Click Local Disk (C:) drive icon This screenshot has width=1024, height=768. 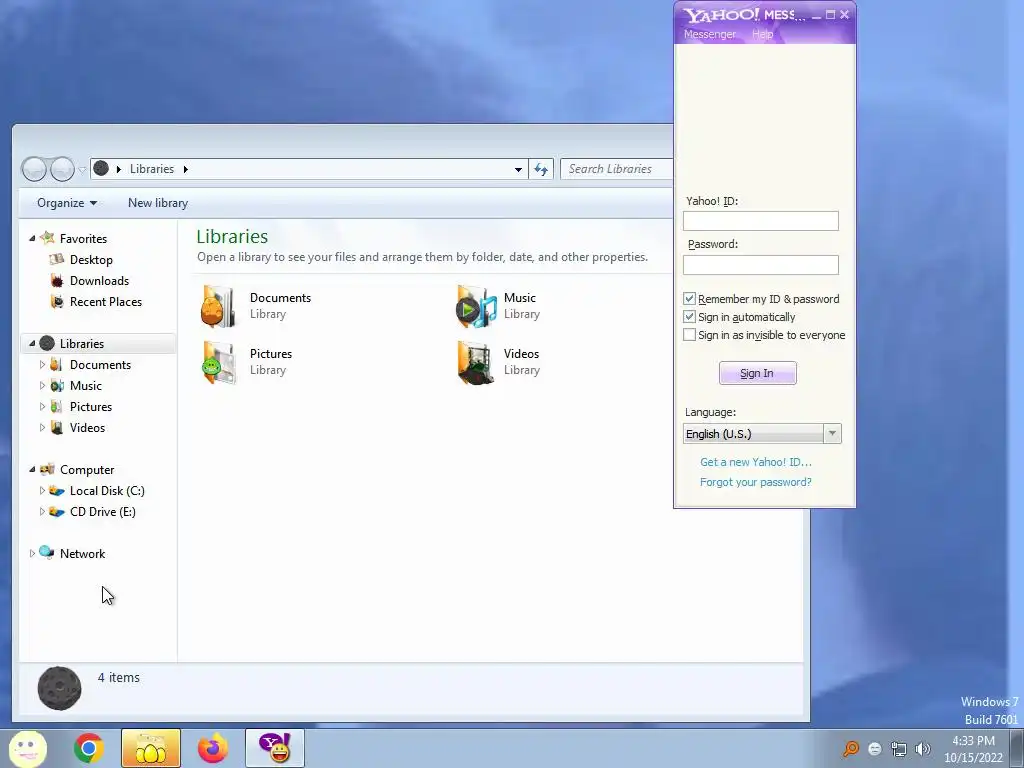[57, 490]
